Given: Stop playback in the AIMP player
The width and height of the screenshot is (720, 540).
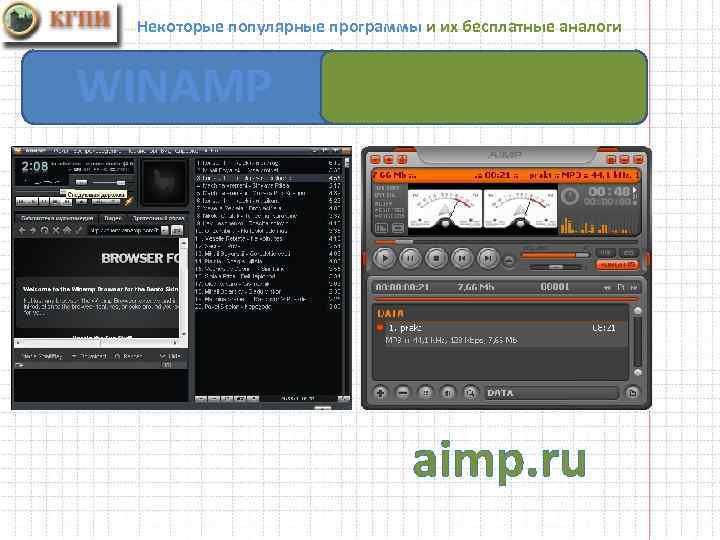Looking at the screenshot, I should point(436,259).
